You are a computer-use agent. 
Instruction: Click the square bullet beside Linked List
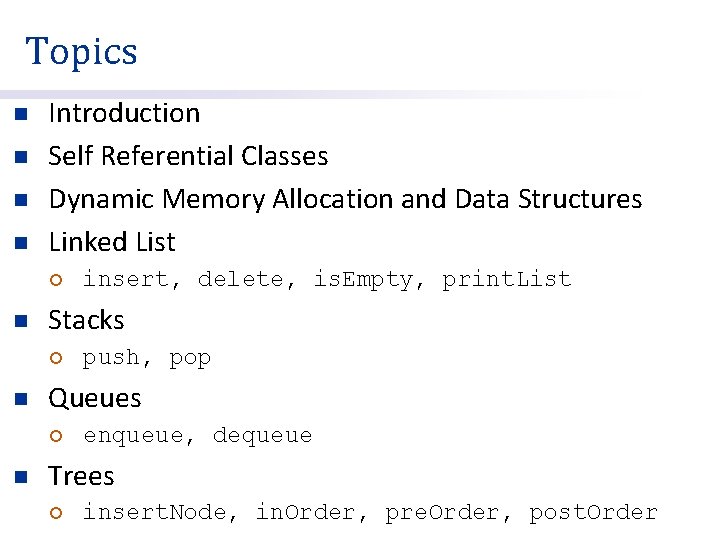pyautogui.click(x=18, y=243)
